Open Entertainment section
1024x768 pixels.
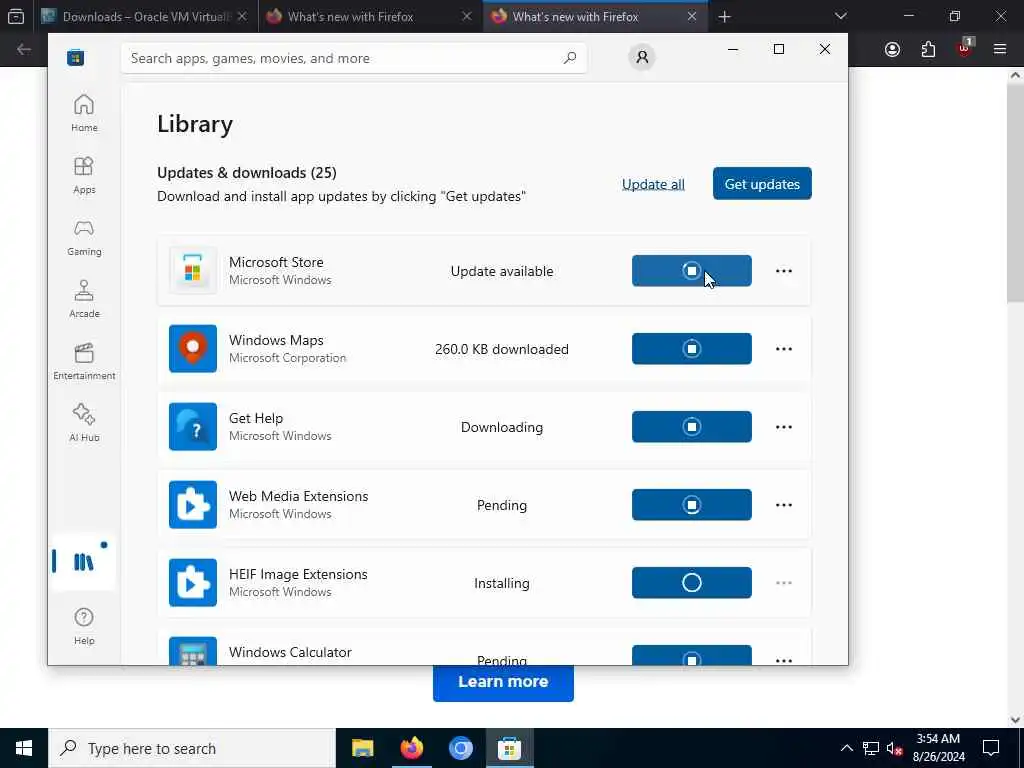(84, 361)
